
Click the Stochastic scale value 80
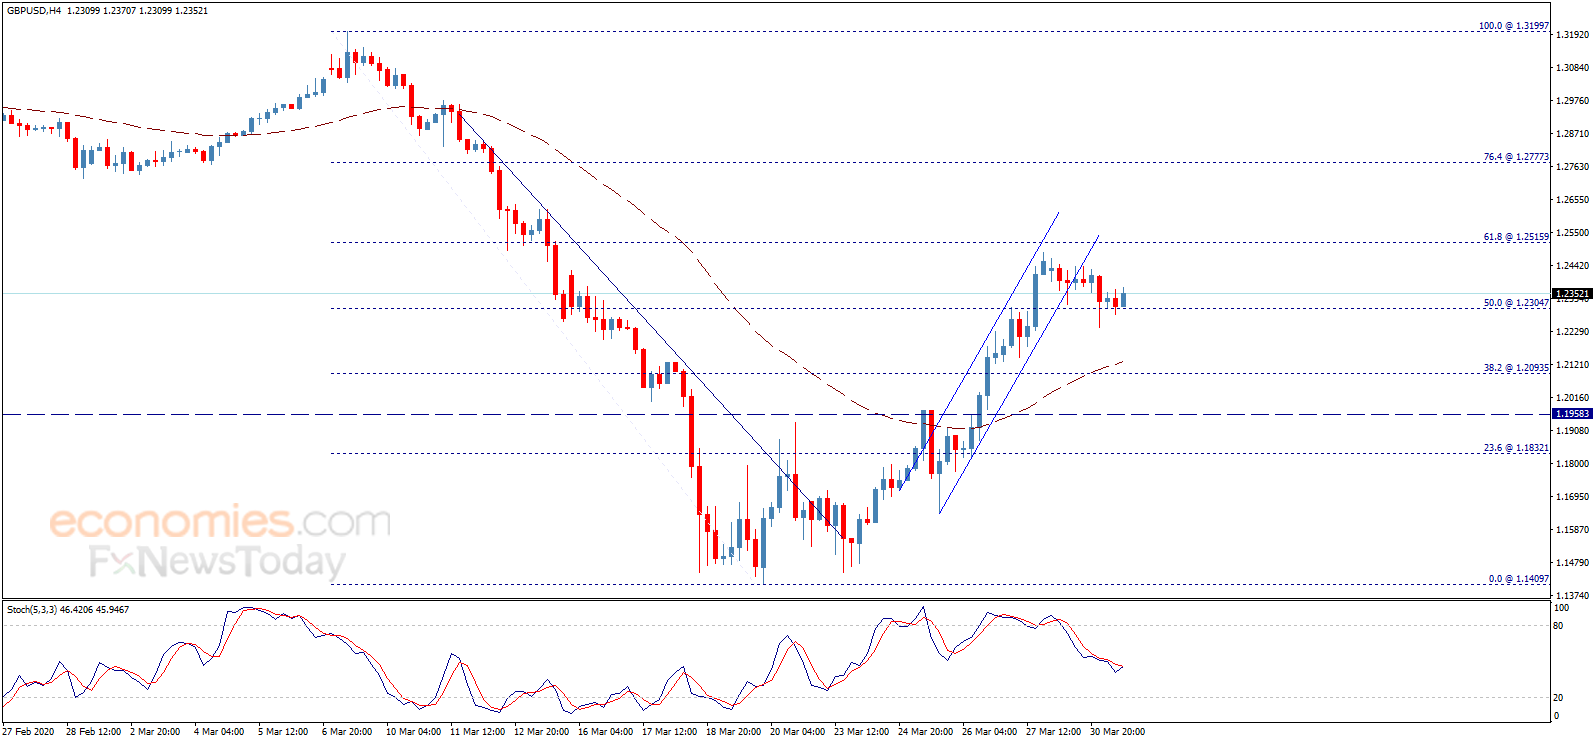click(x=1558, y=626)
